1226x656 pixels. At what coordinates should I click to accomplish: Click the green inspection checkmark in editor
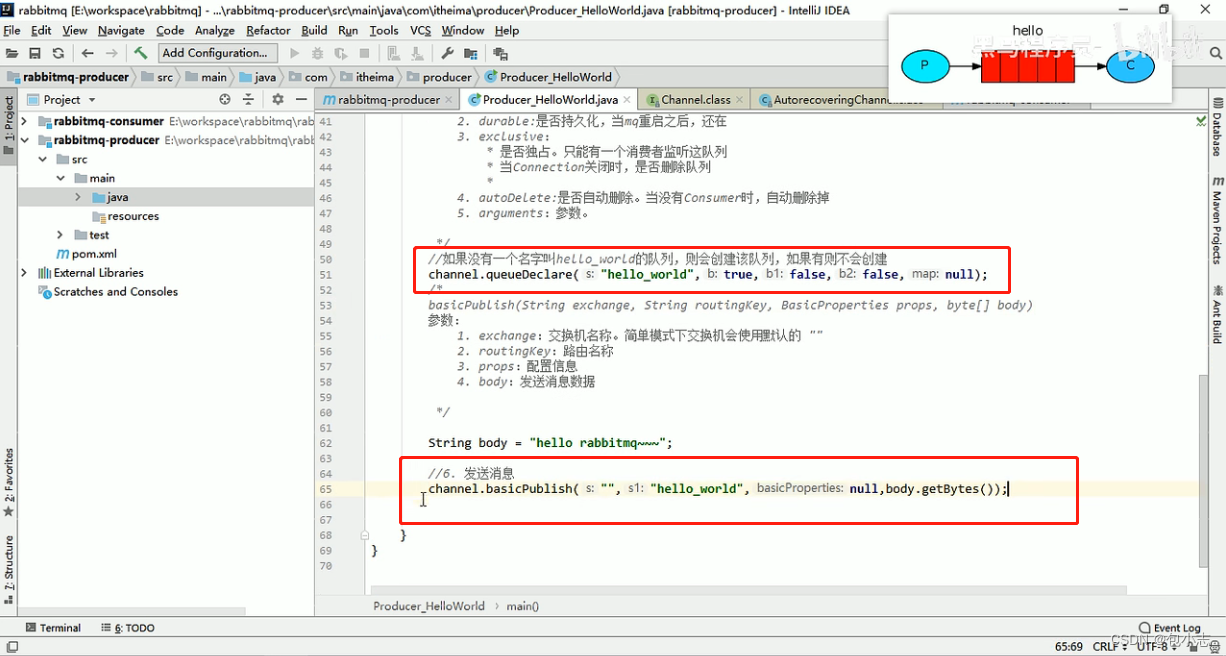[x=1201, y=121]
